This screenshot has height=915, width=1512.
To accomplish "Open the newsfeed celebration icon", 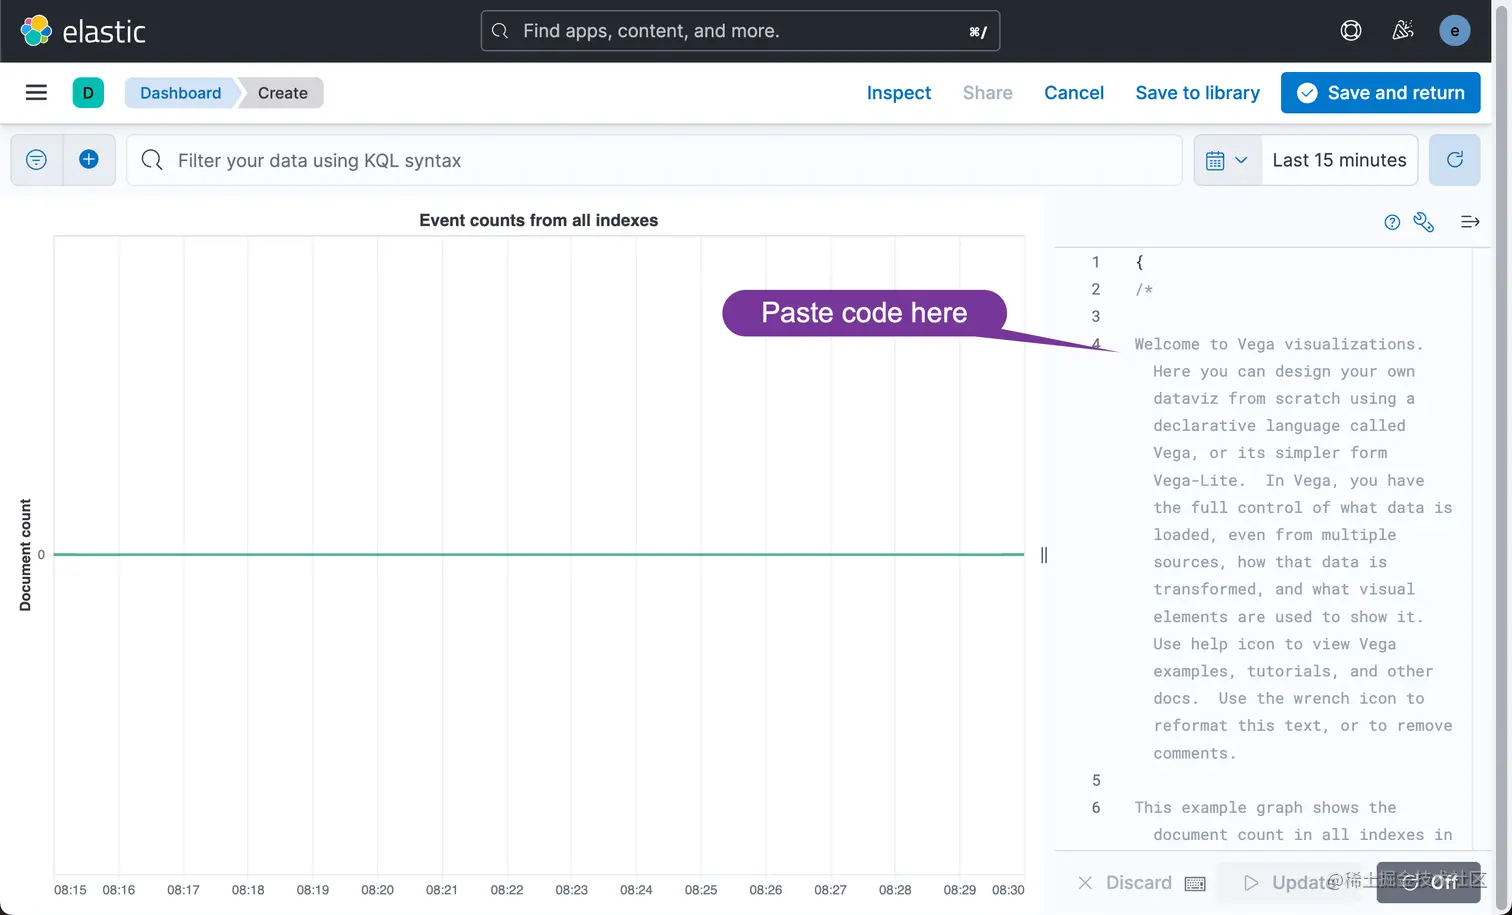I will click(1403, 31).
